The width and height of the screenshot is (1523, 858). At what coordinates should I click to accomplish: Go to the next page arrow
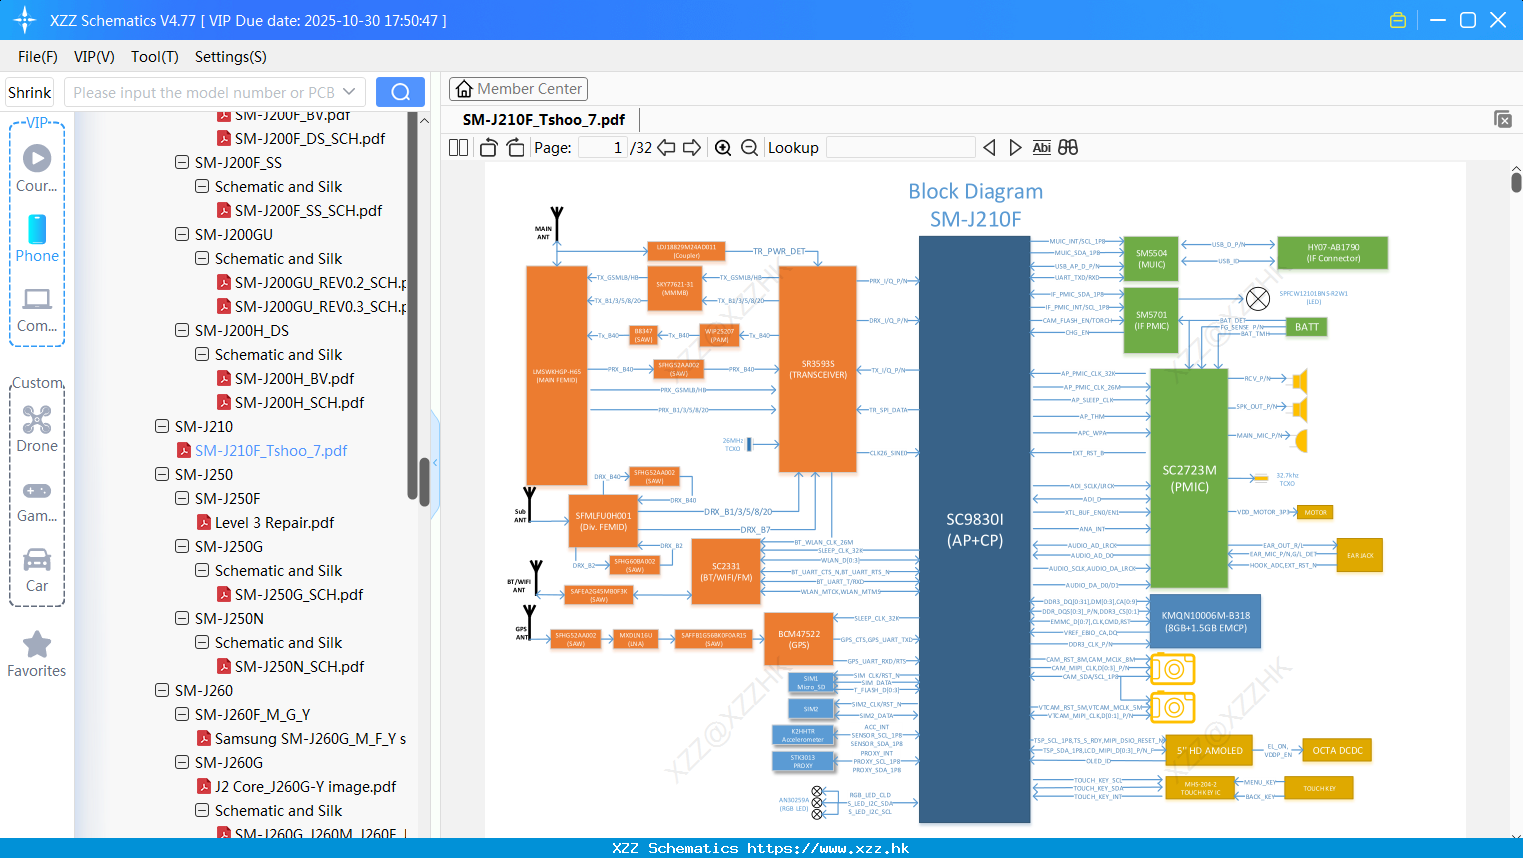(692, 148)
